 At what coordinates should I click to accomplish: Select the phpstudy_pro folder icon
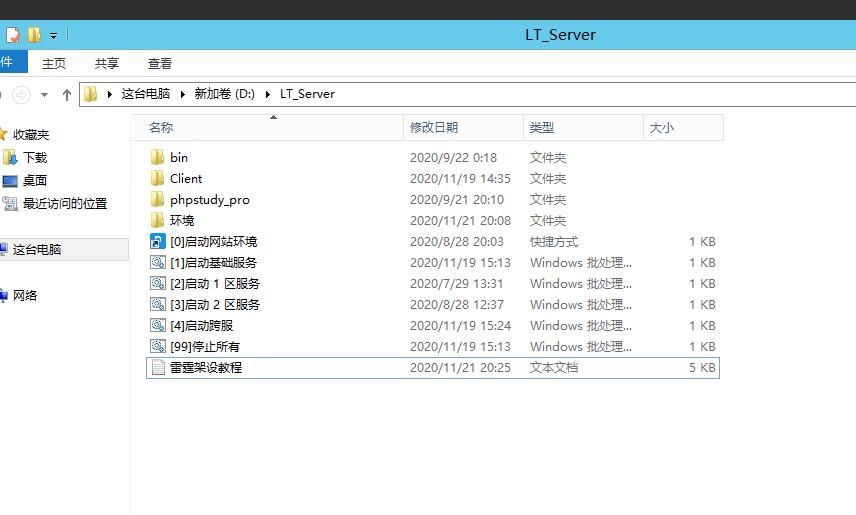(157, 199)
